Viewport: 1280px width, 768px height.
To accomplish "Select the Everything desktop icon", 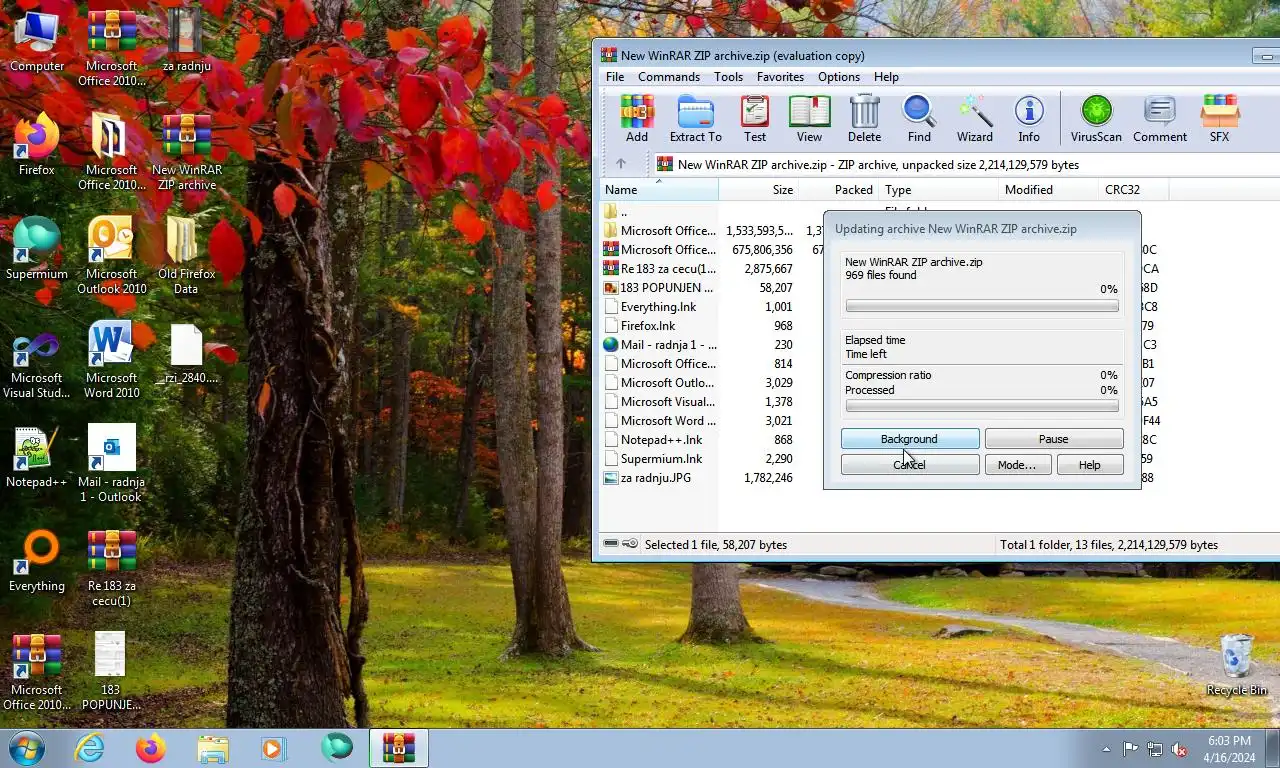I will click(37, 561).
